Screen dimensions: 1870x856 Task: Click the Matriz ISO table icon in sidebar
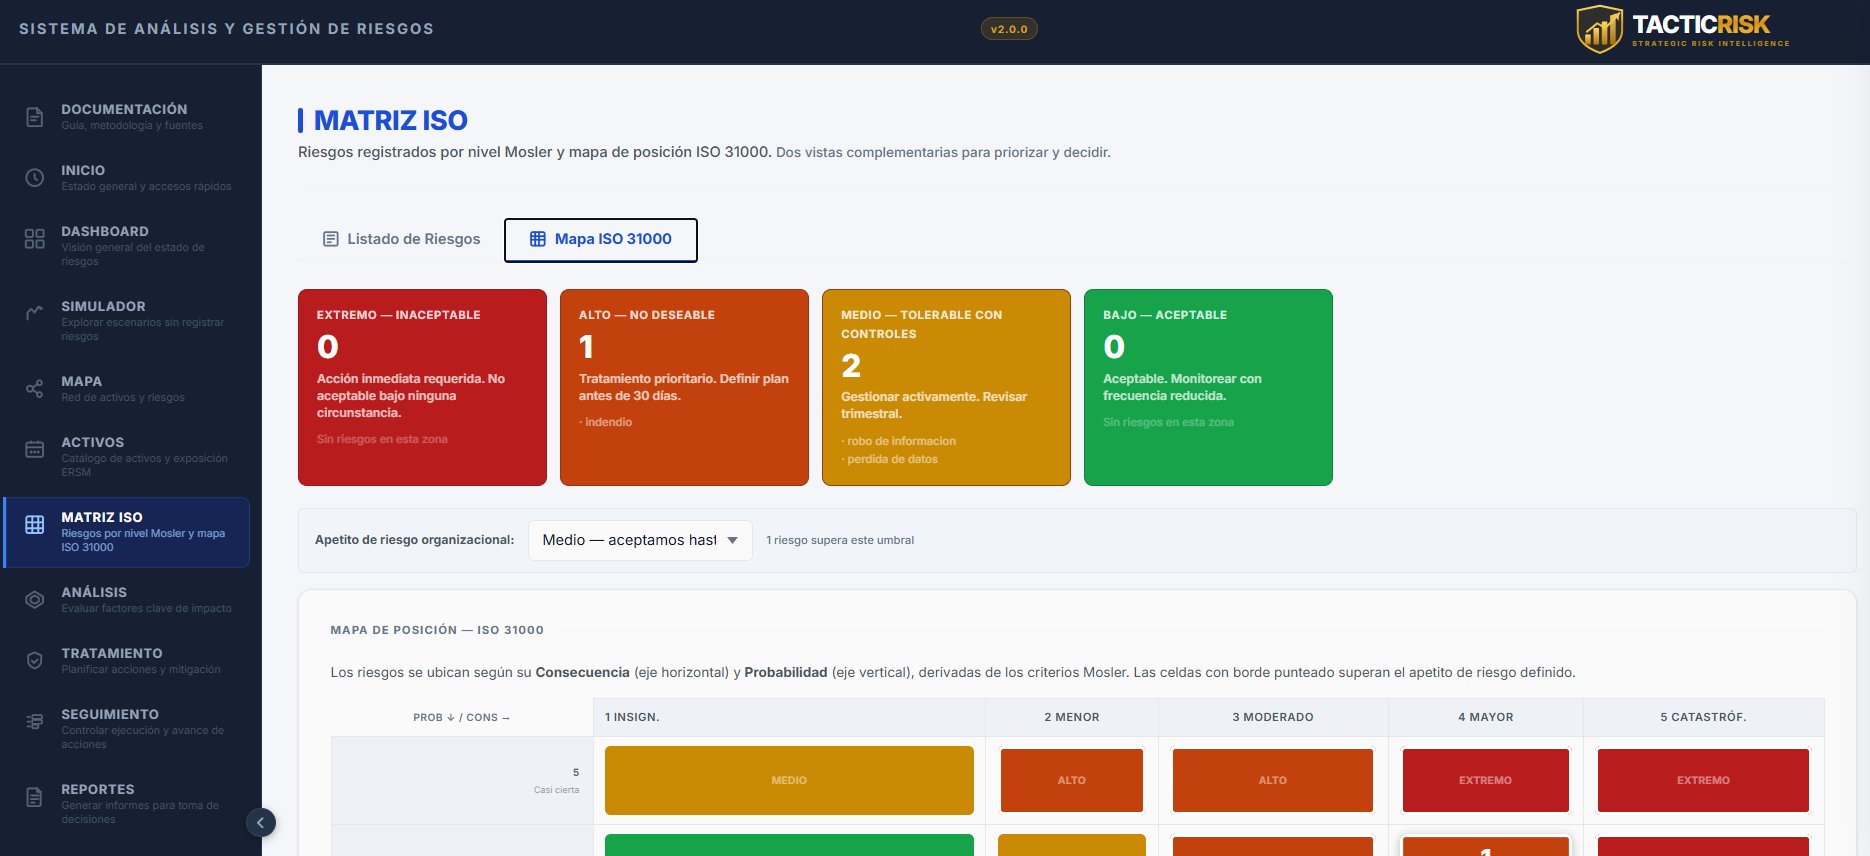click(34, 525)
